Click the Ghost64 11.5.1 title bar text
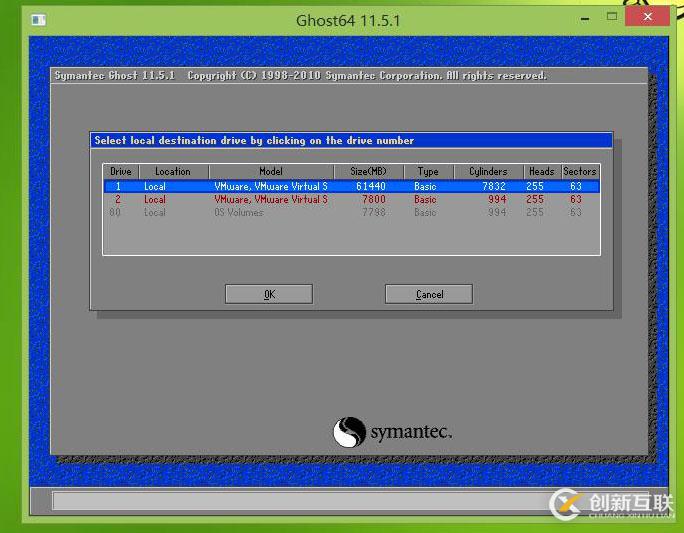 [348, 20]
